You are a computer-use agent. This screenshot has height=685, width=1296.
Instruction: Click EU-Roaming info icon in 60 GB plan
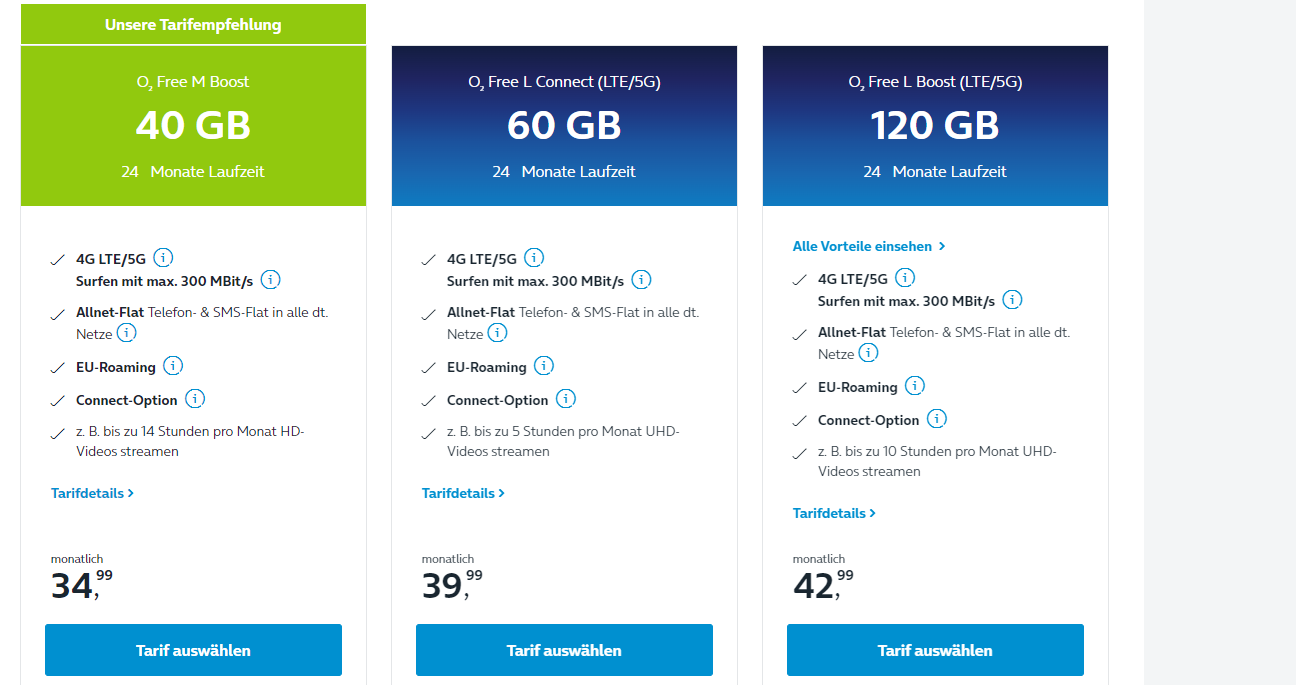(543, 366)
